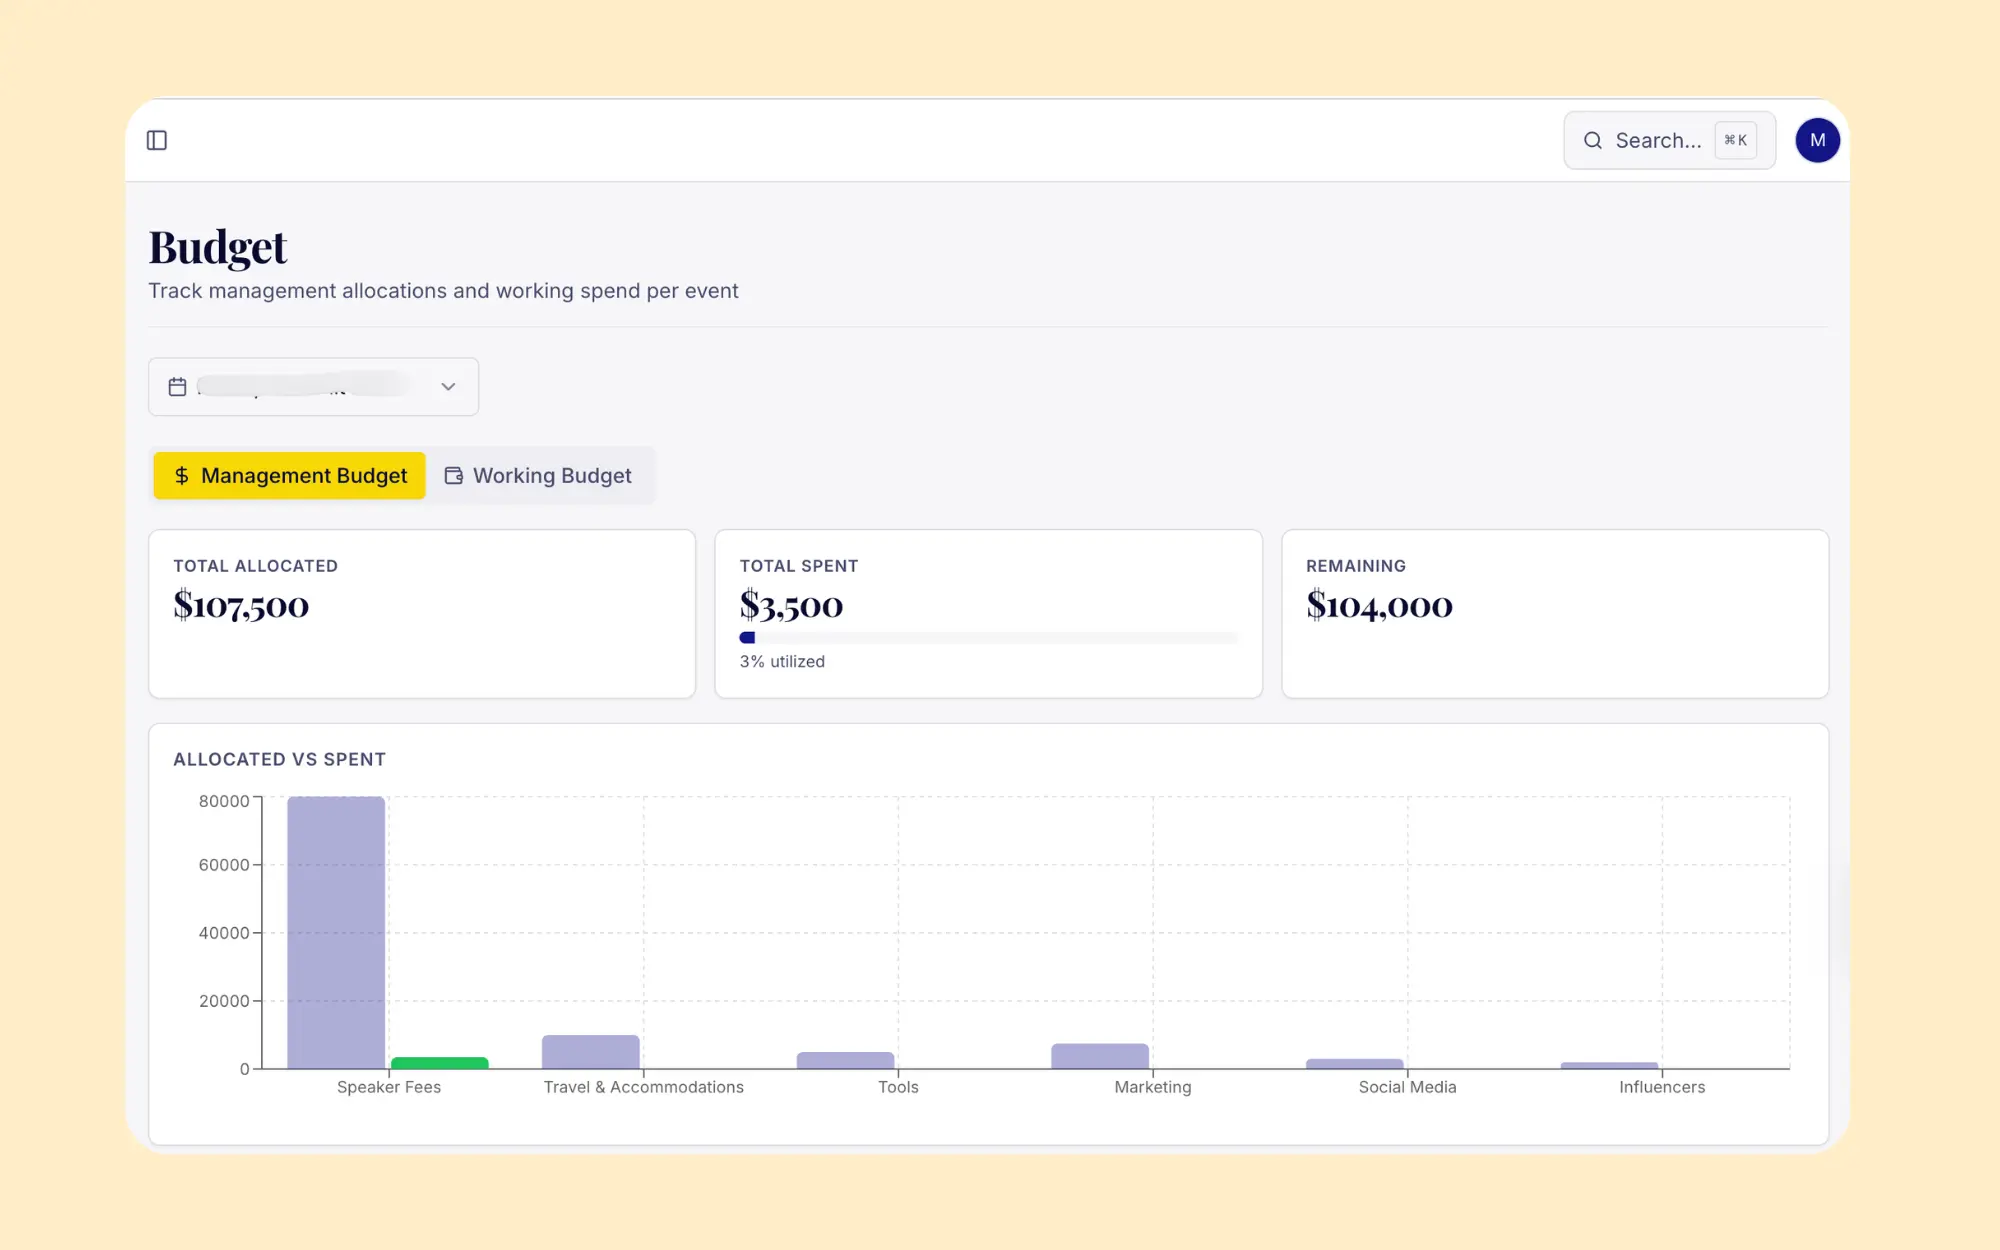Click the 60000 y-axis value
This screenshot has width=2000, height=1250.
(x=224, y=865)
